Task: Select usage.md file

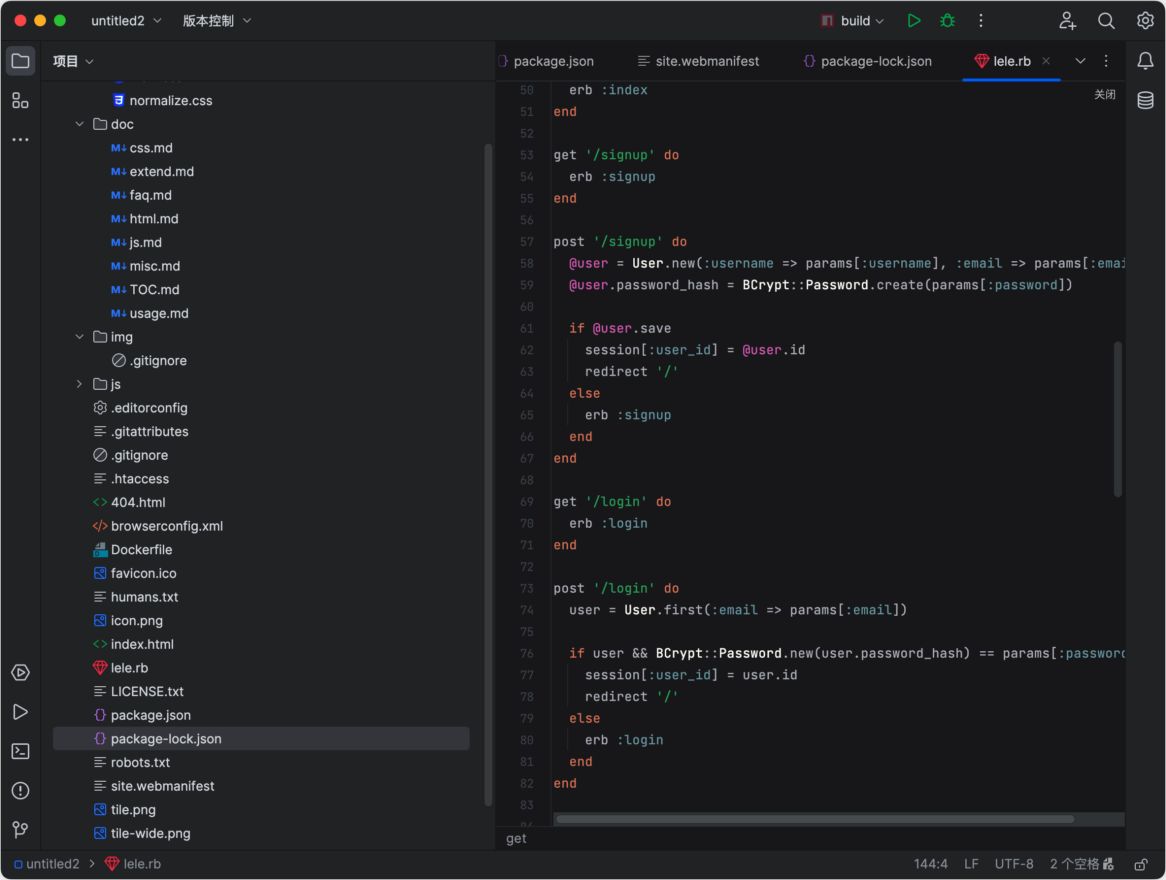Action: [149, 313]
